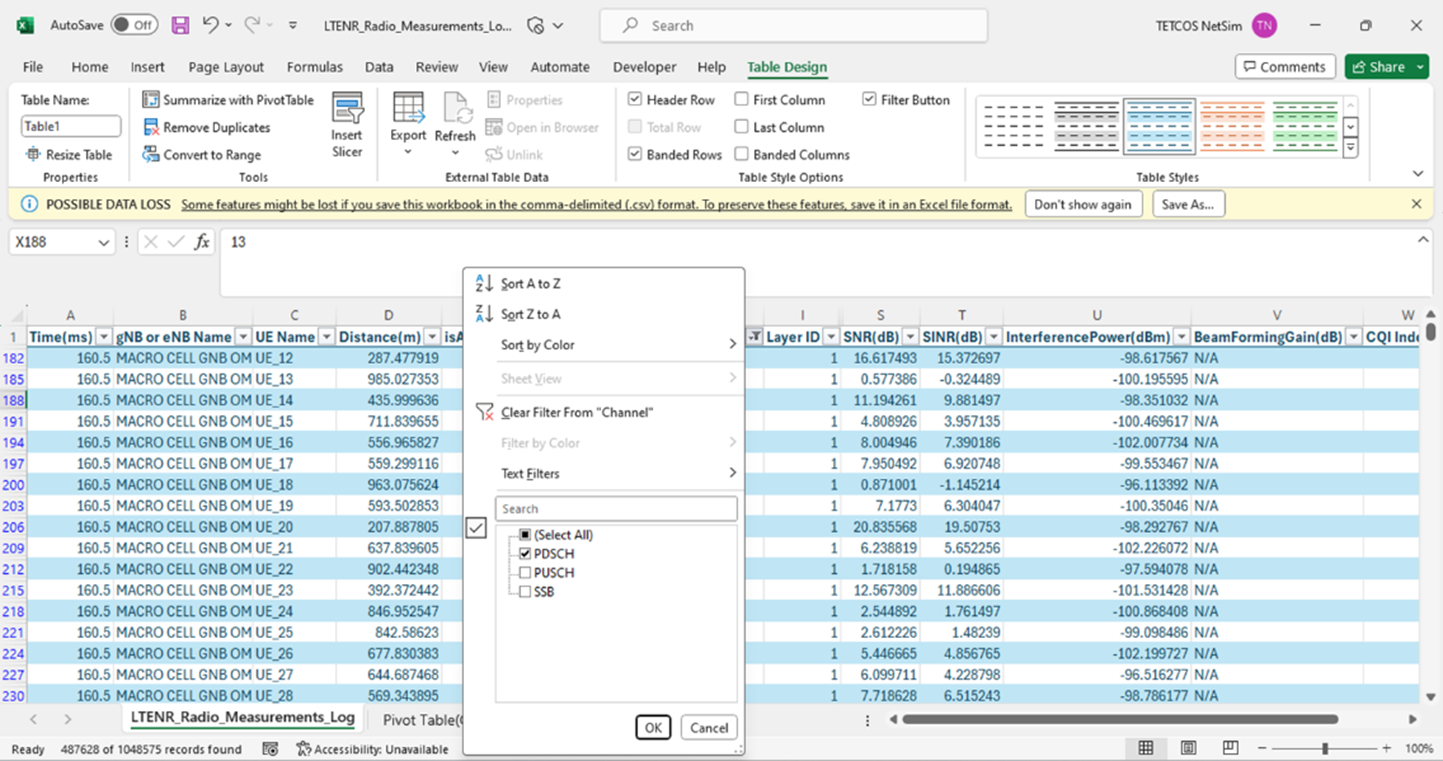Check the PUSCH filter checkbox
Viewport: 1443px width, 761px height.
pyautogui.click(x=525, y=573)
